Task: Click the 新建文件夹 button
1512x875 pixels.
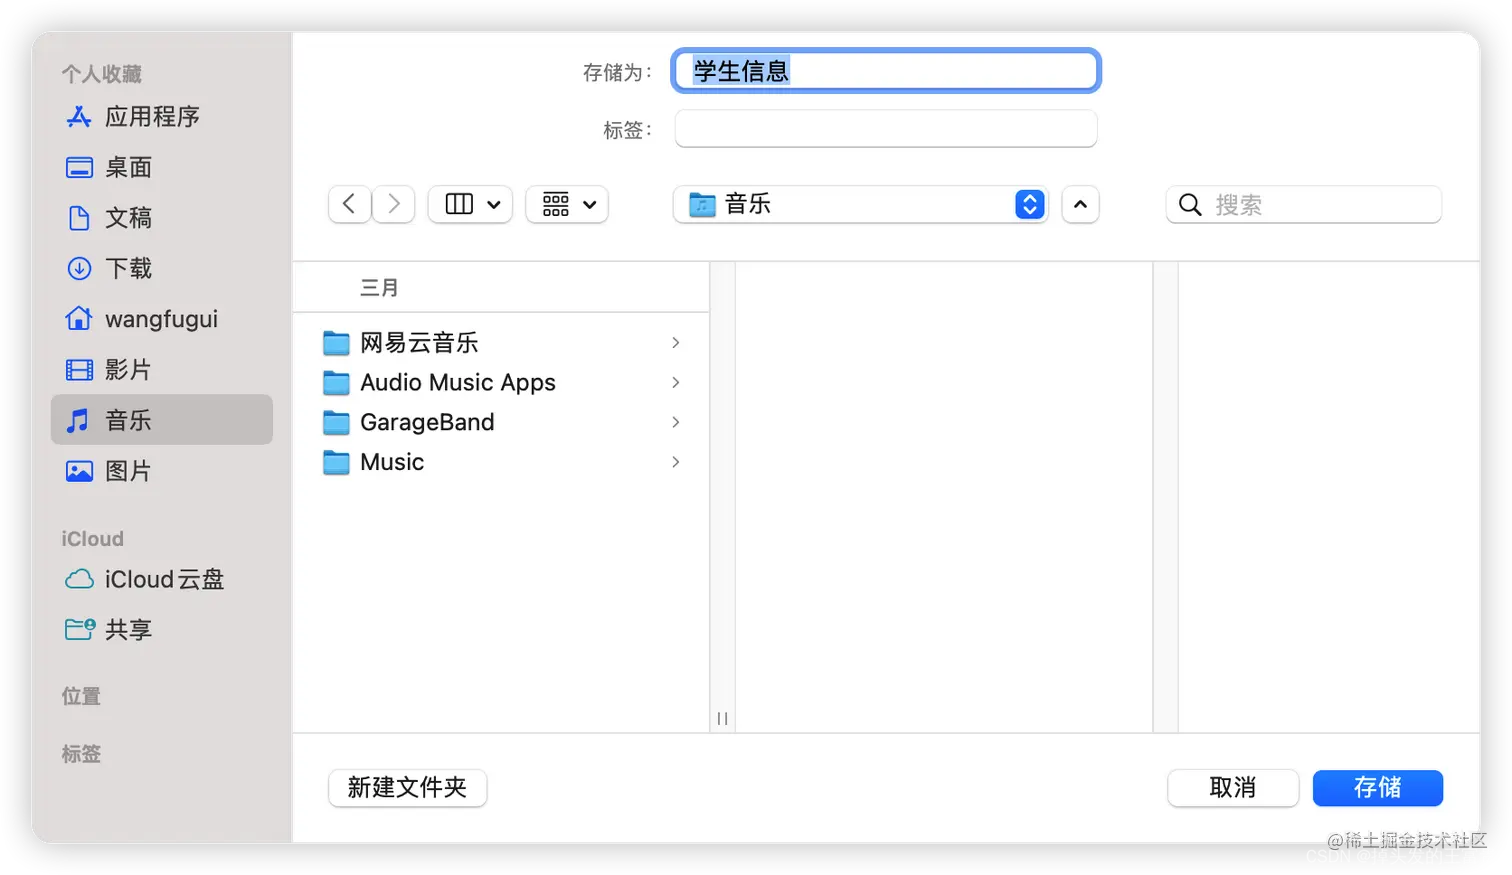Action: (407, 788)
